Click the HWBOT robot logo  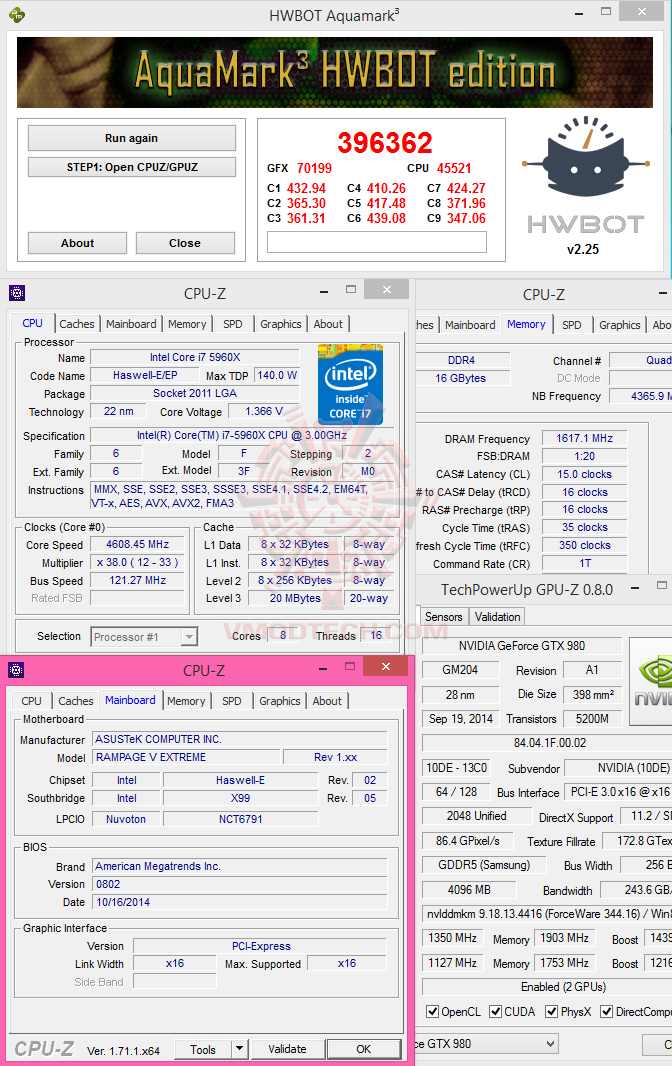pos(586,156)
